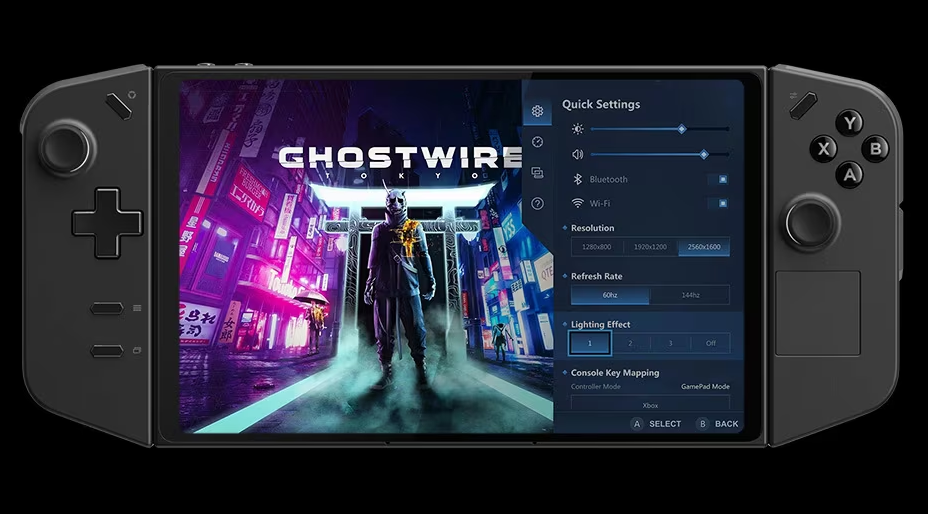Toggle the Bluetooth switch
This screenshot has height=514, width=928.
(718, 179)
